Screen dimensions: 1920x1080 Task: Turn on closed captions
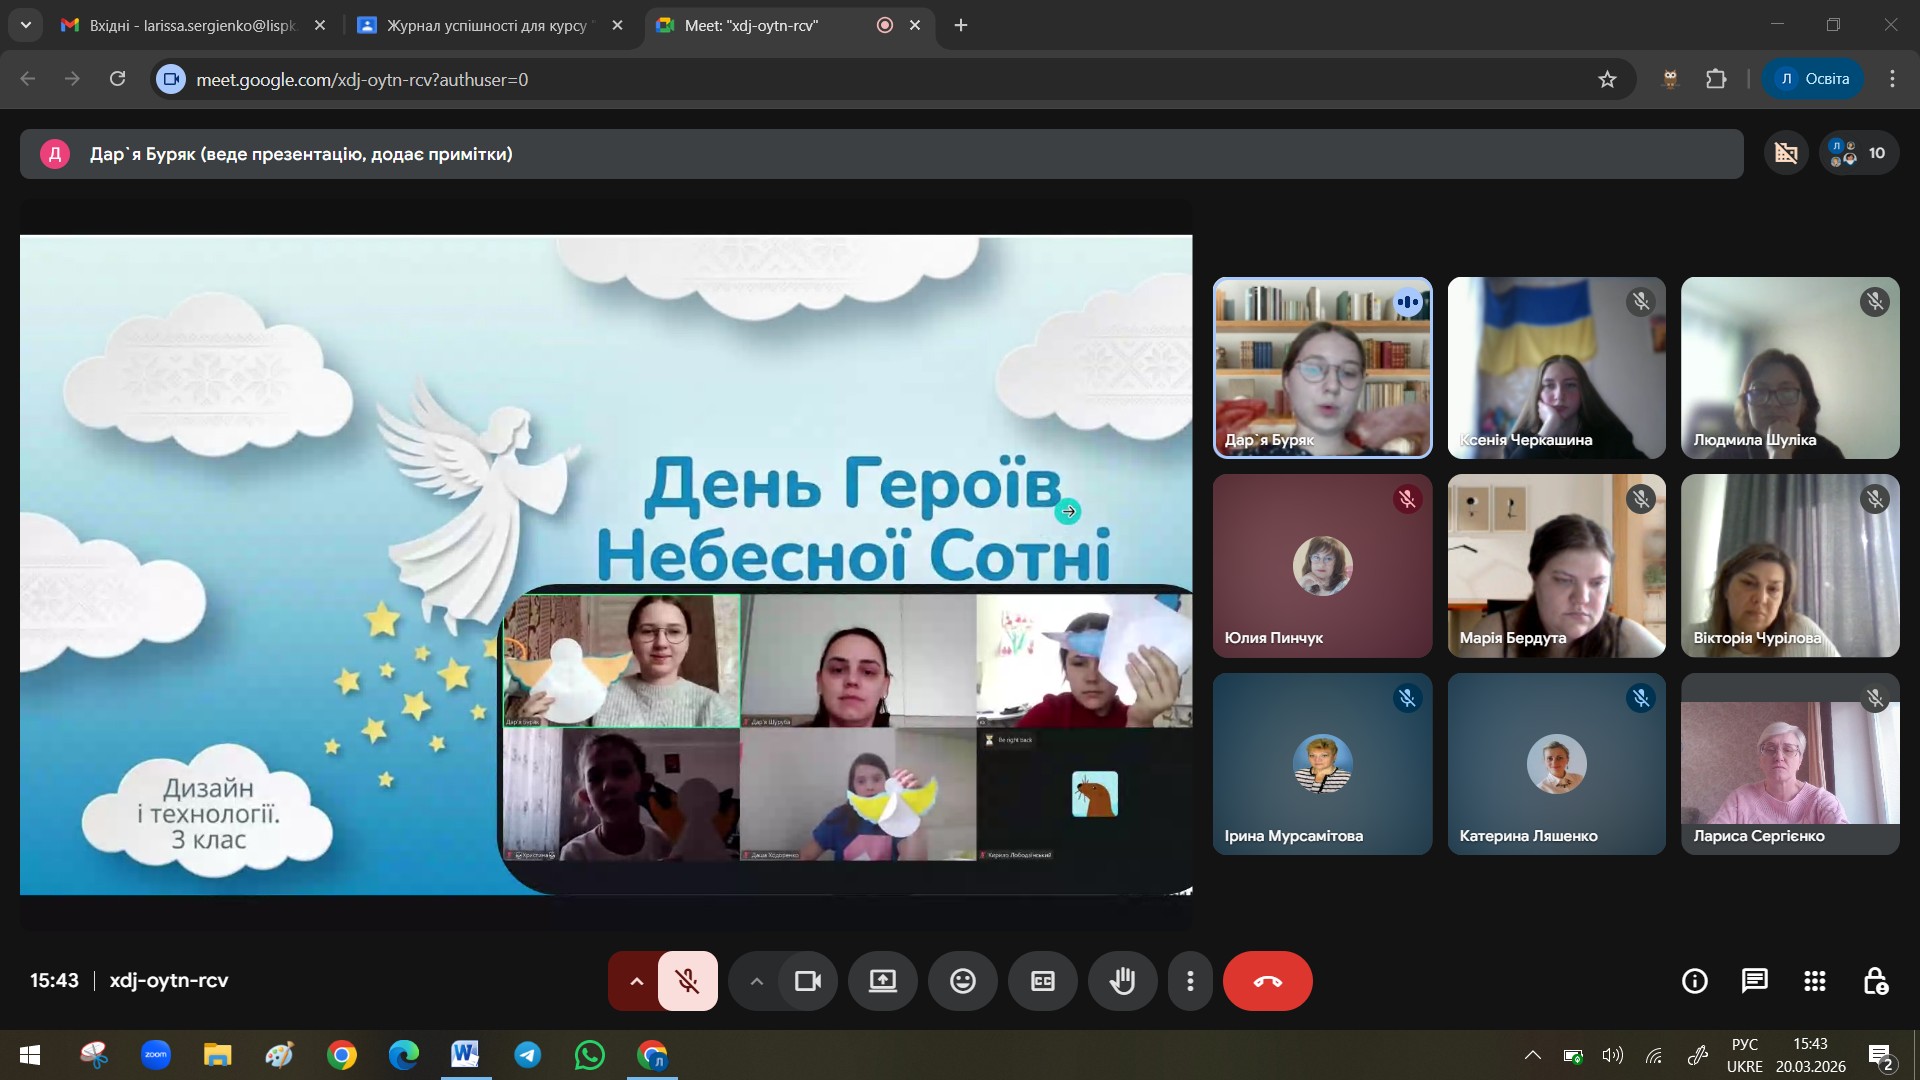pyautogui.click(x=1042, y=981)
